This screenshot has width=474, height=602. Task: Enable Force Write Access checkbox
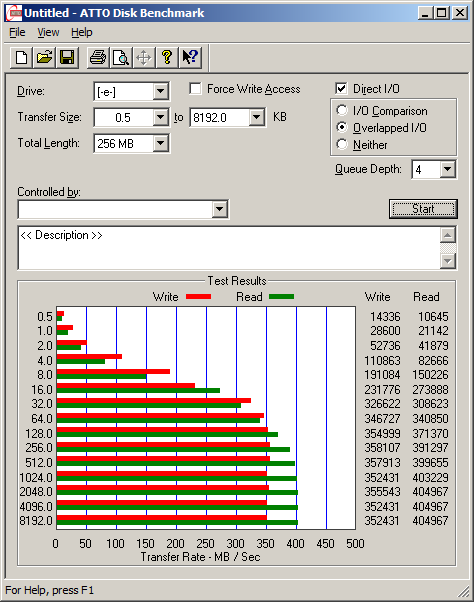[x=195, y=89]
